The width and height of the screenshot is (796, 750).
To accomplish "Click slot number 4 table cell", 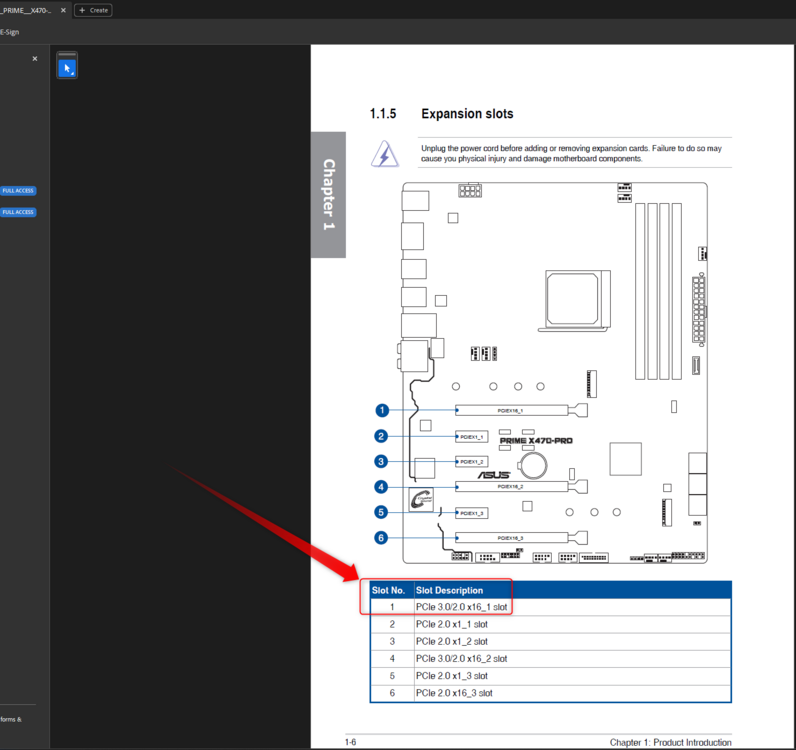I will pos(392,659).
